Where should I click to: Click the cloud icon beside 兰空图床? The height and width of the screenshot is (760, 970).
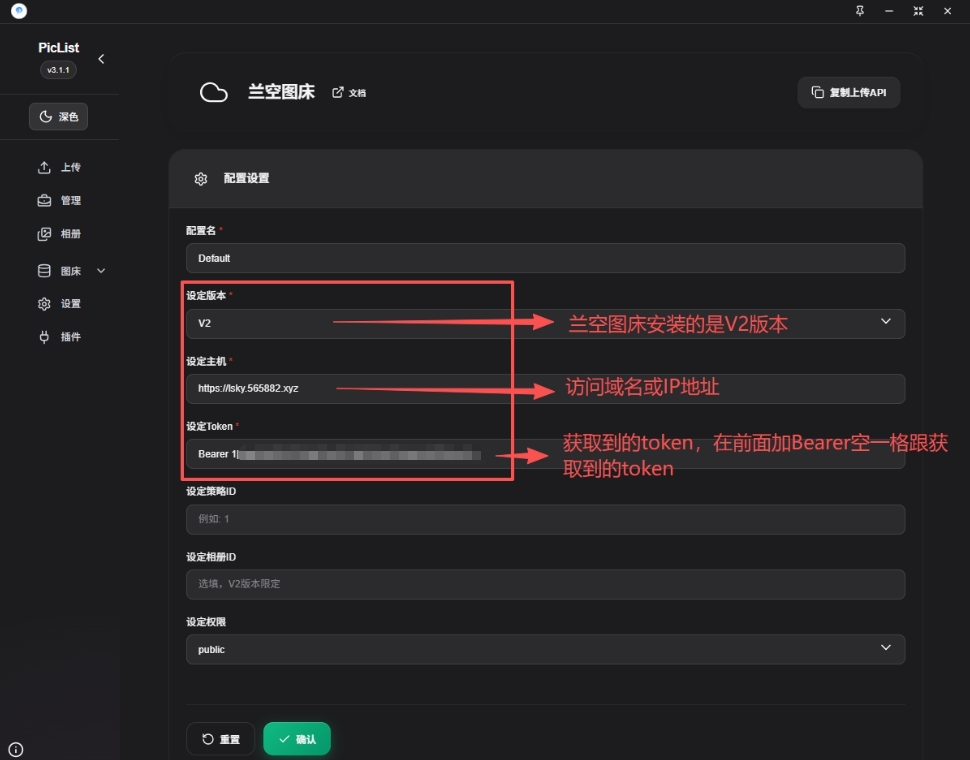pyautogui.click(x=213, y=92)
